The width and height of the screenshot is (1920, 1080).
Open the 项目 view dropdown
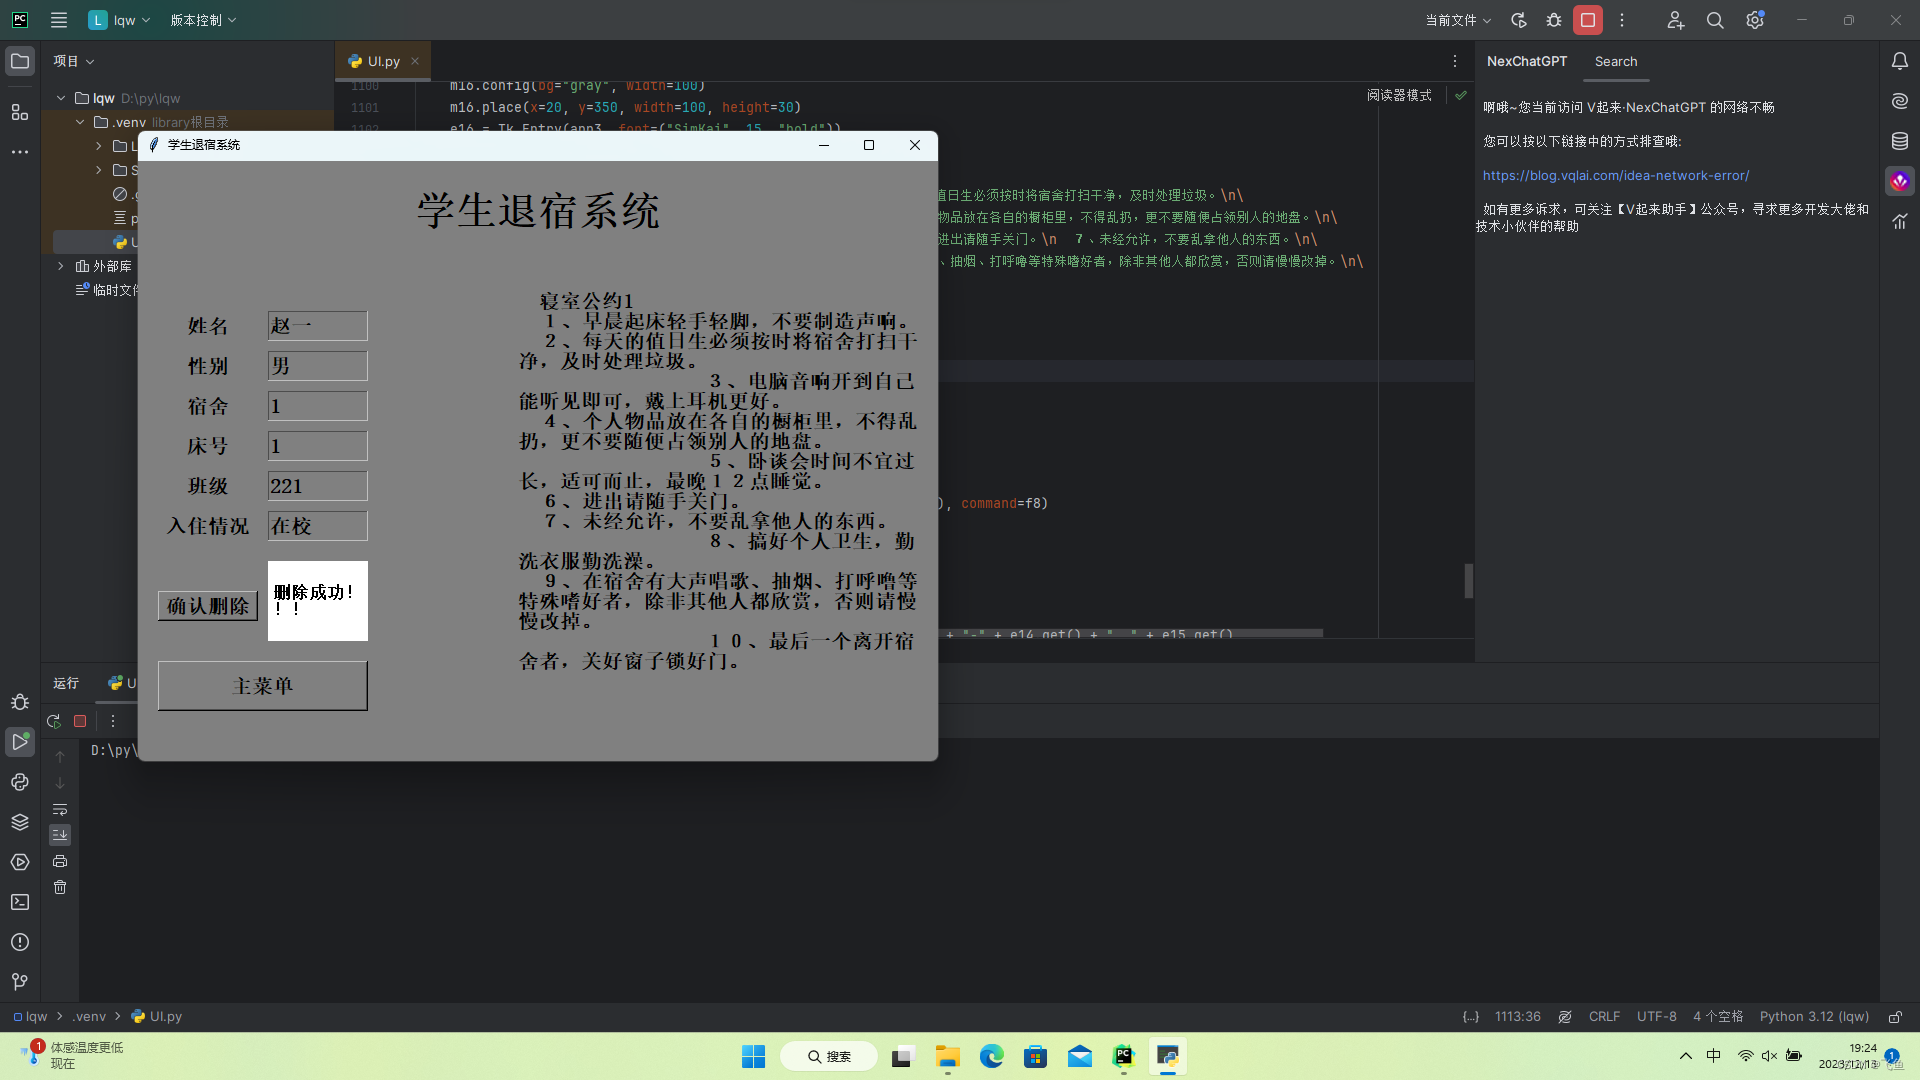(73, 61)
